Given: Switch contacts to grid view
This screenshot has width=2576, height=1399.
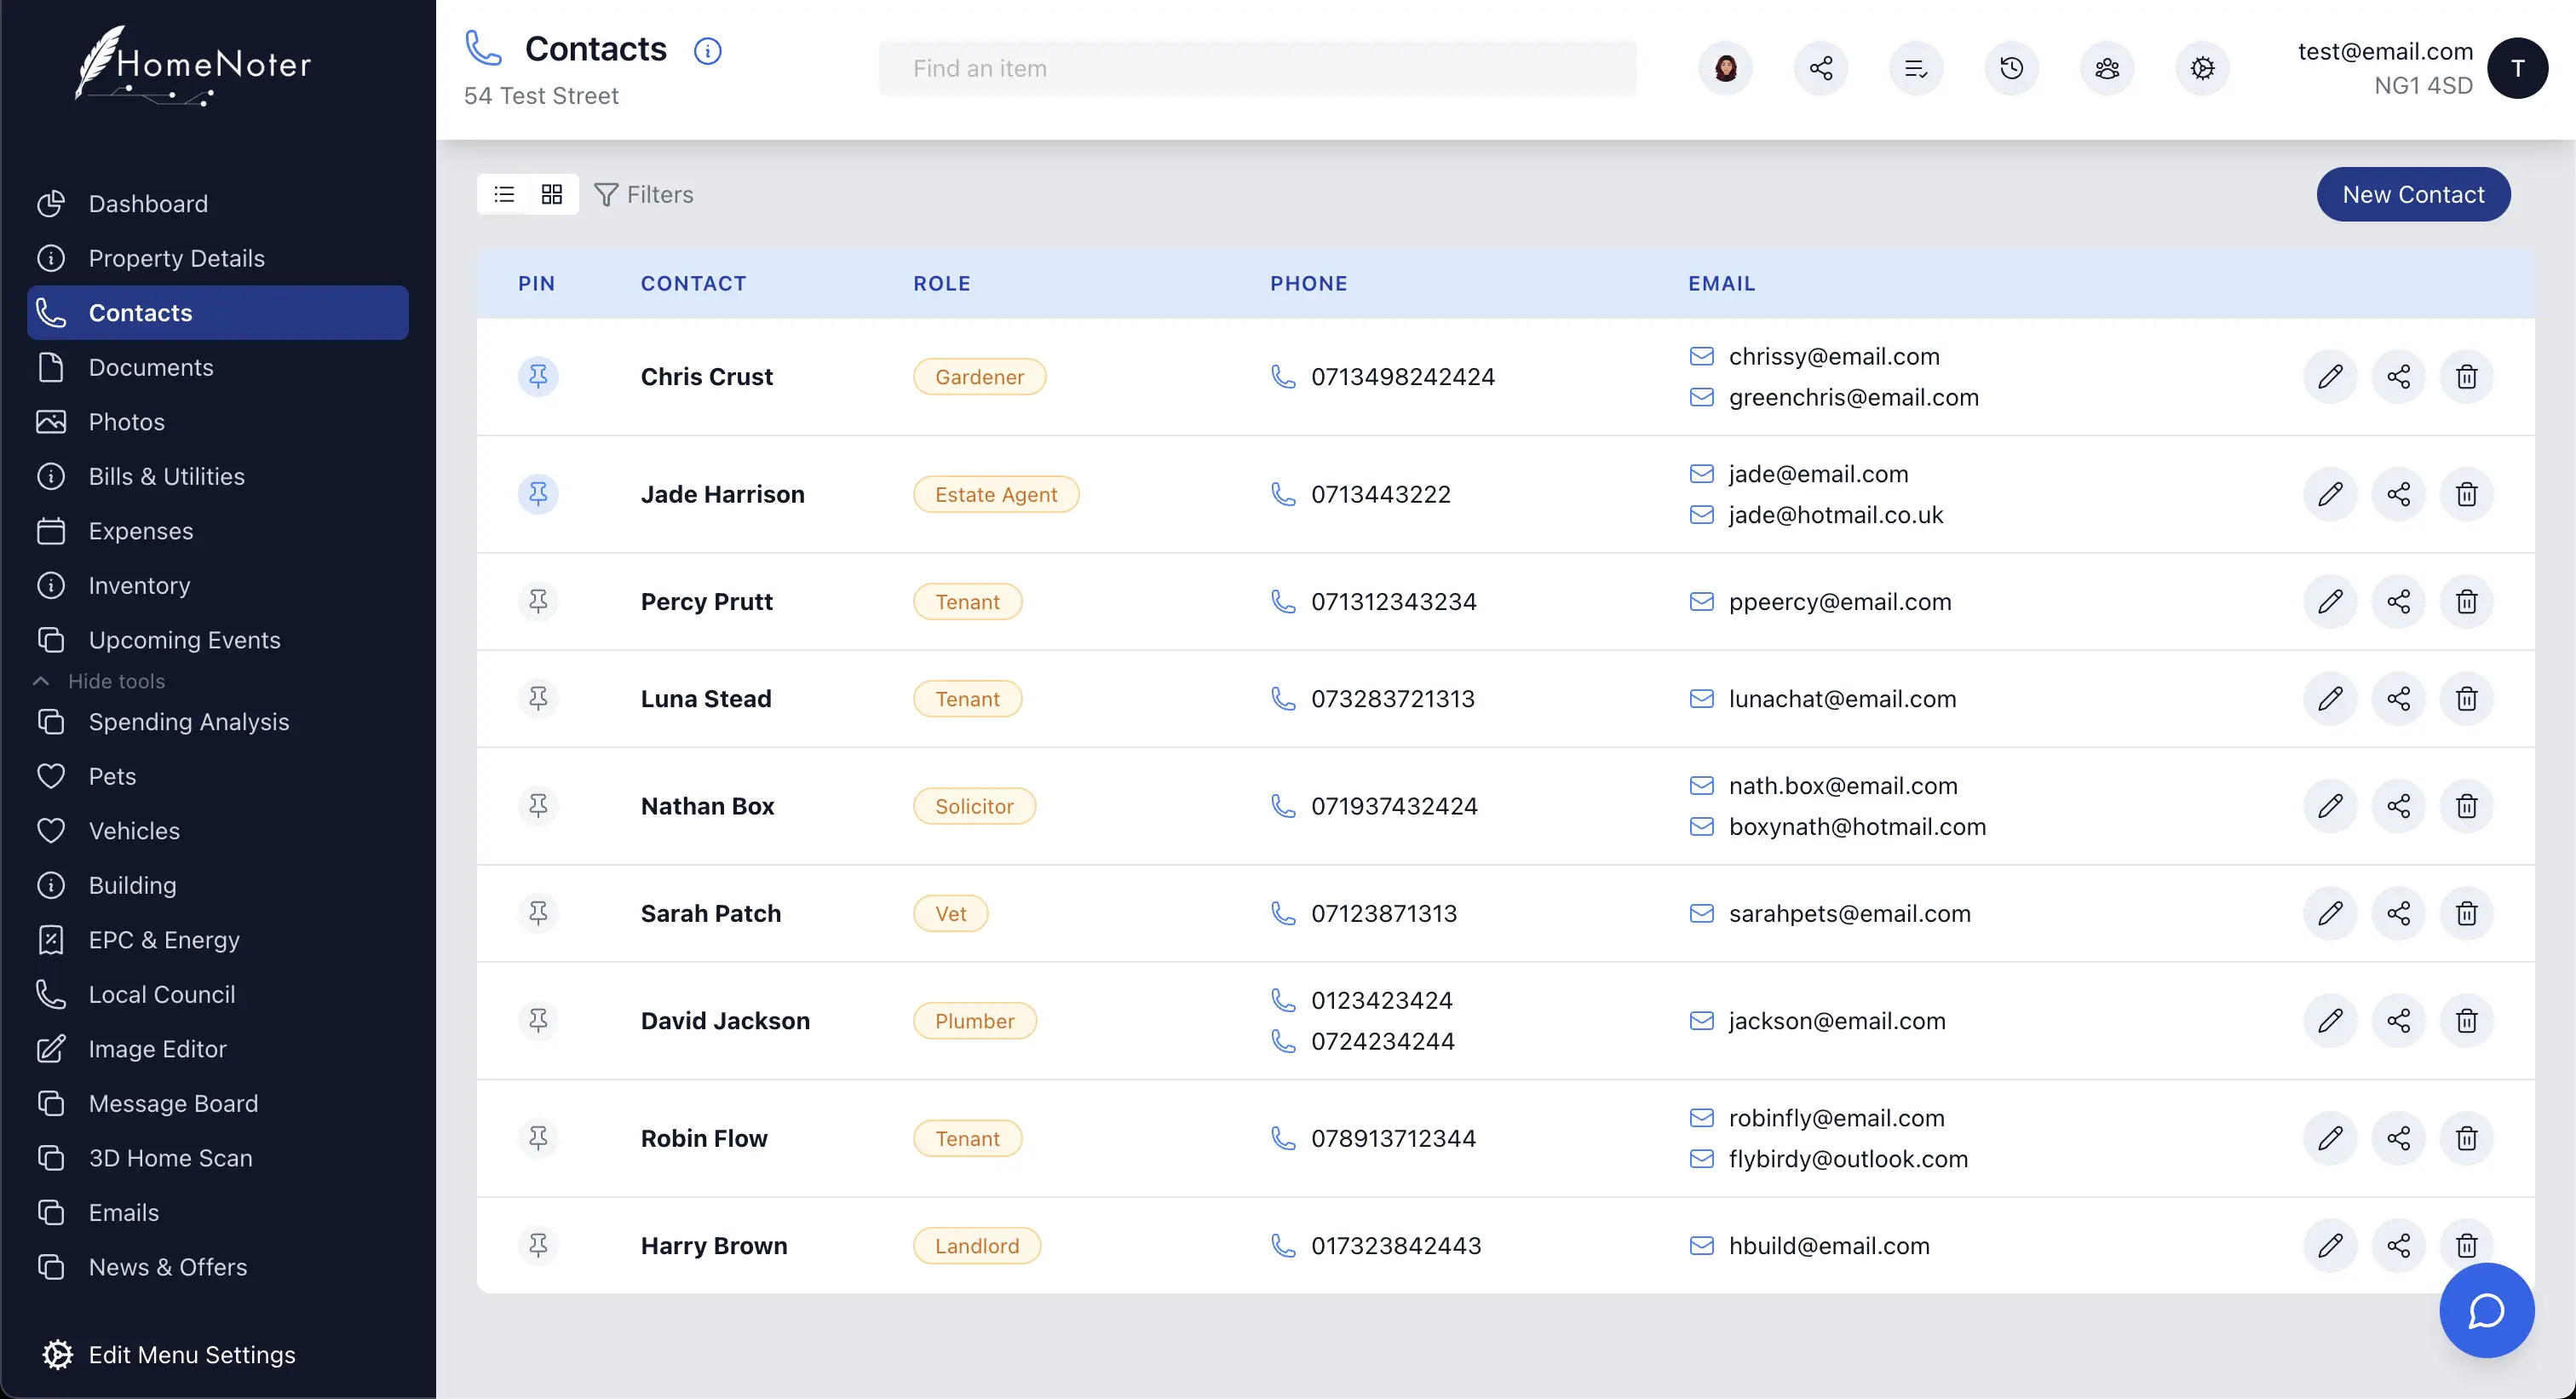Looking at the screenshot, I should click(x=551, y=194).
